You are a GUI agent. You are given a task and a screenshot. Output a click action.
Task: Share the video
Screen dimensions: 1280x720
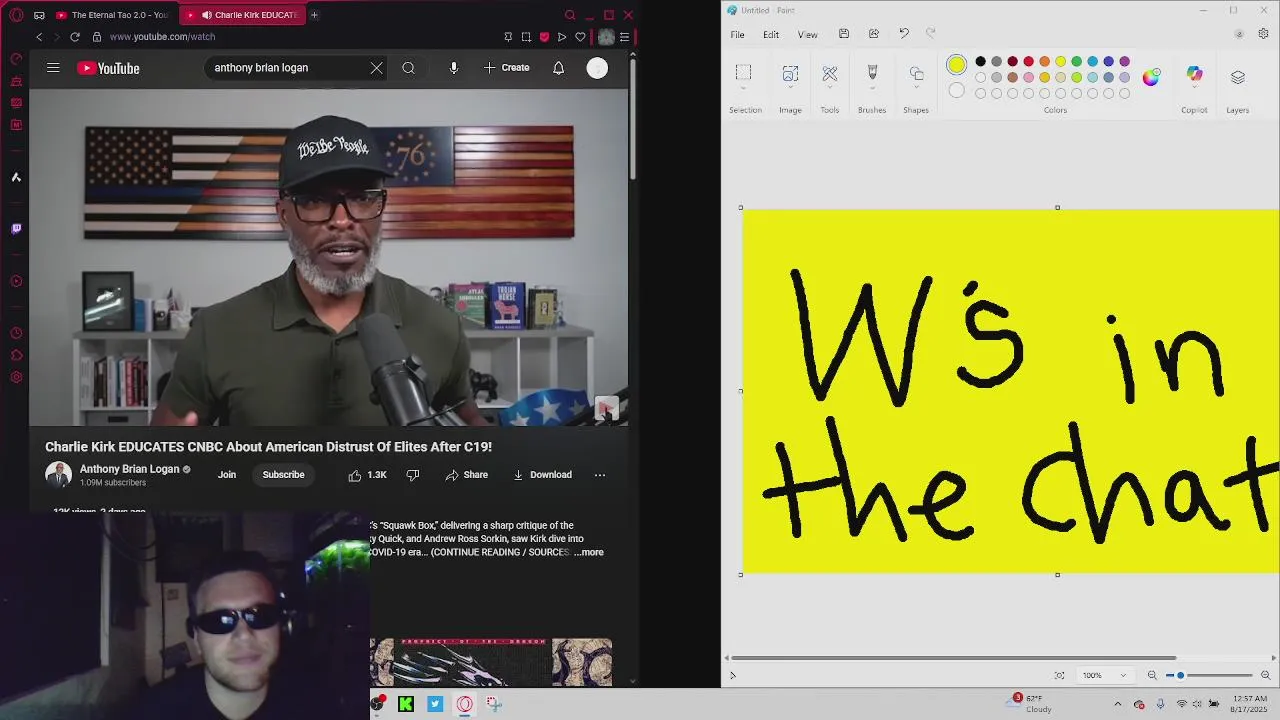coord(467,475)
